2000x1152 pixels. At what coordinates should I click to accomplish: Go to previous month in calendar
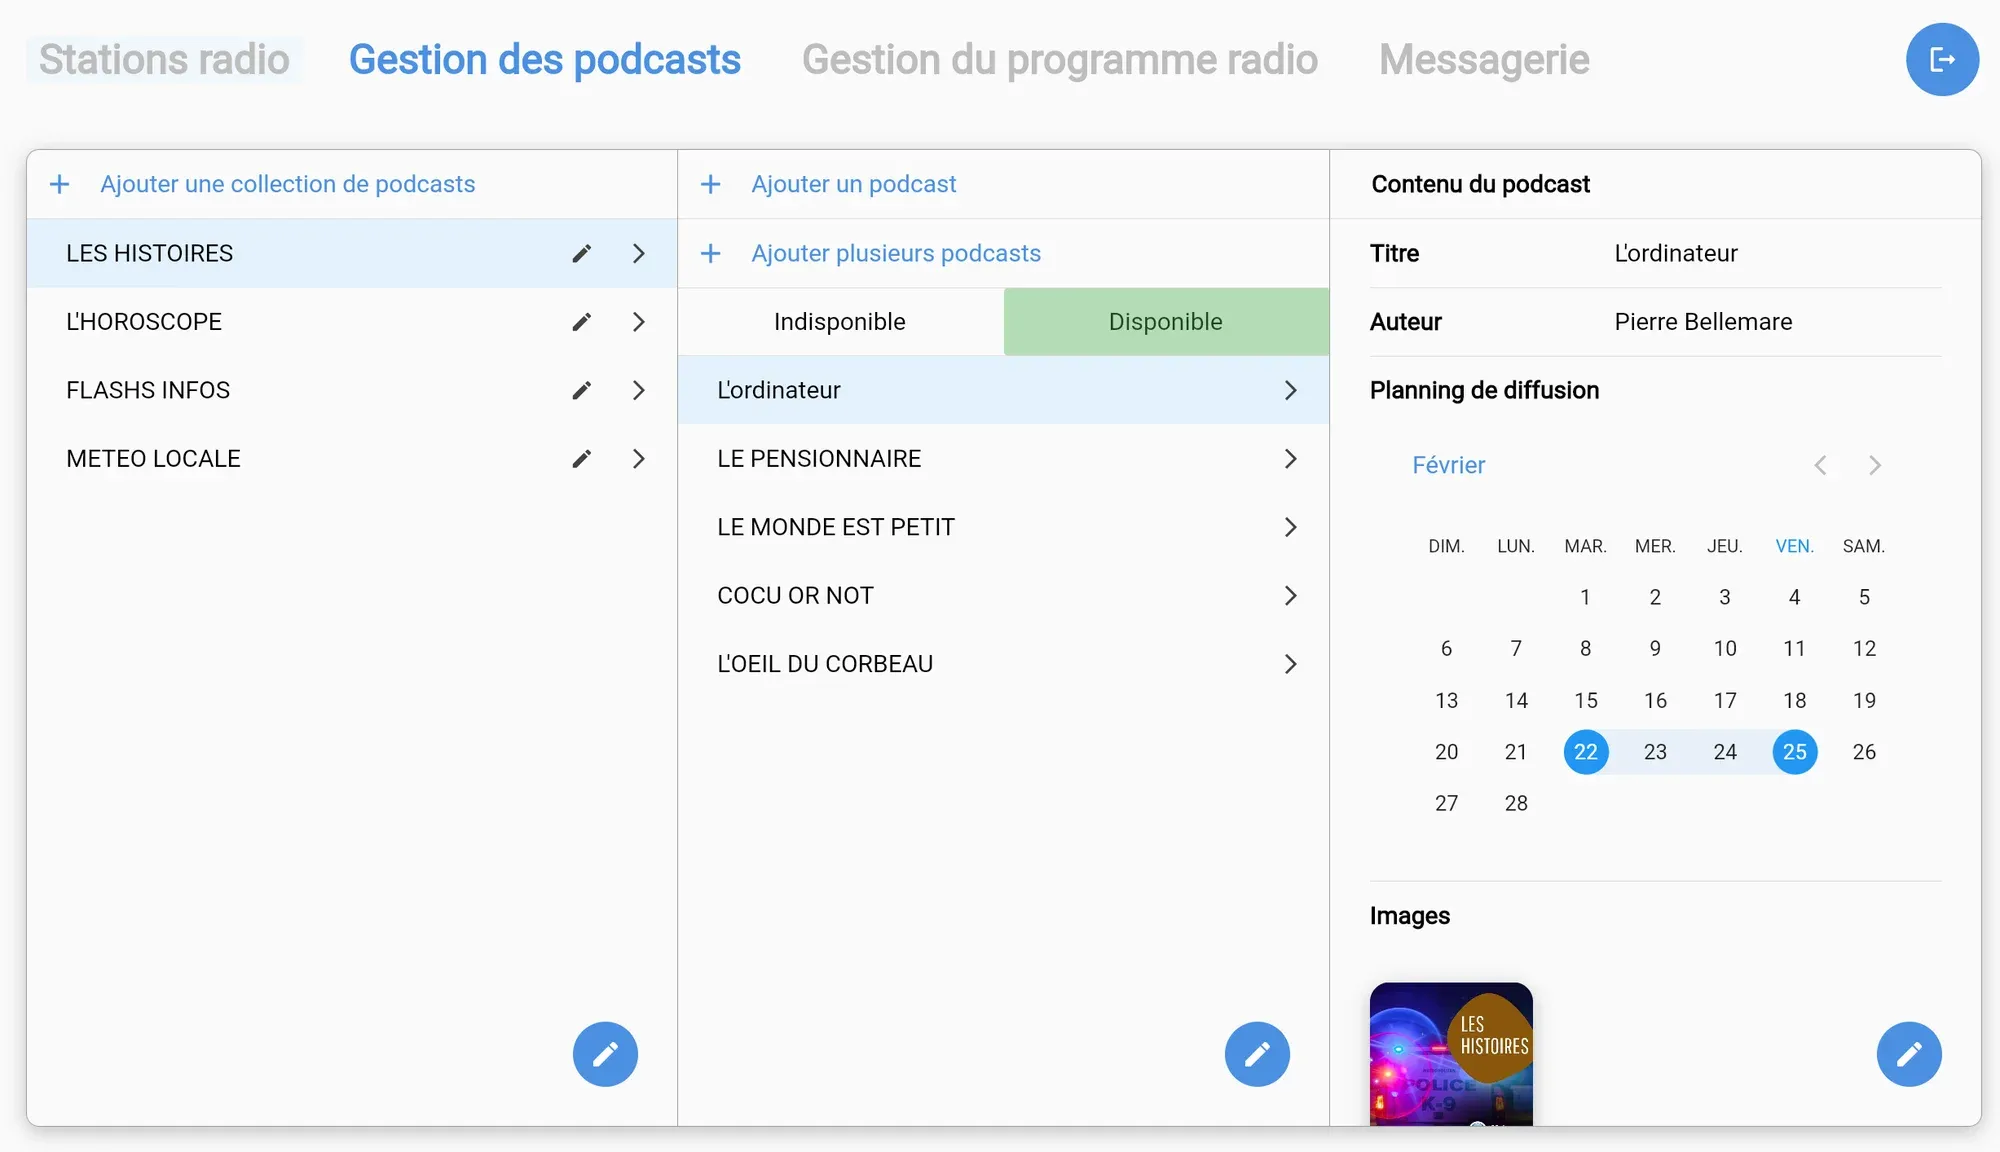pyautogui.click(x=1821, y=466)
